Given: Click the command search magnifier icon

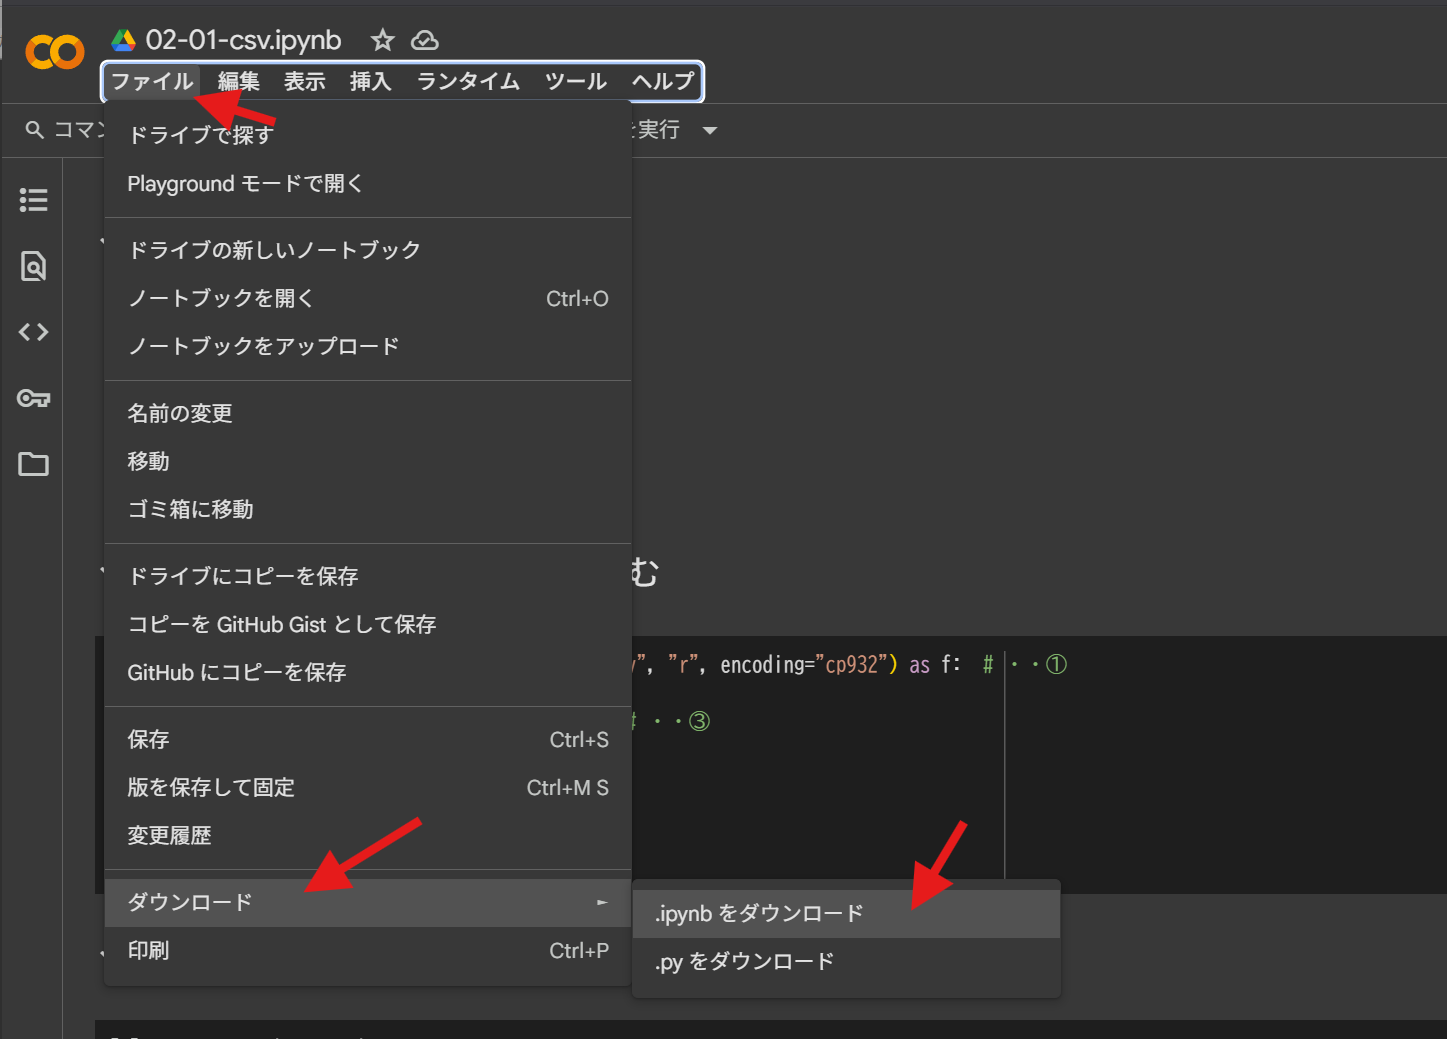Looking at the screenshot, I should click(35, 130).
